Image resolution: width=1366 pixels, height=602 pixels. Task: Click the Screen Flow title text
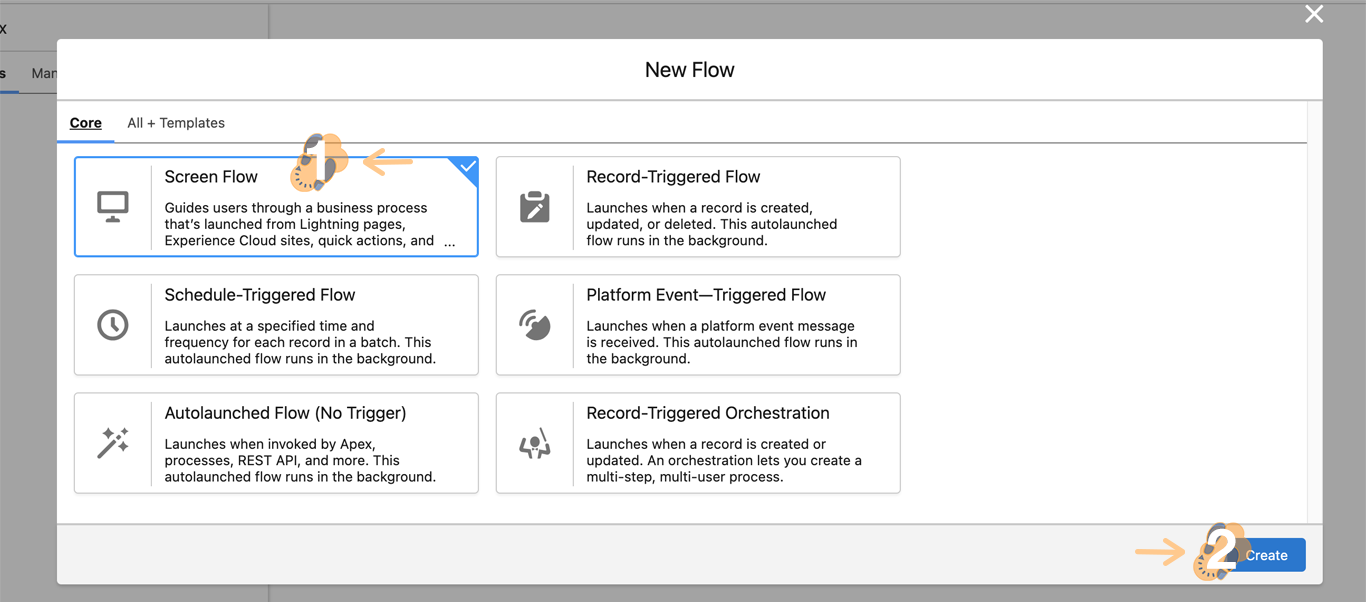click(x=211, y=177)
